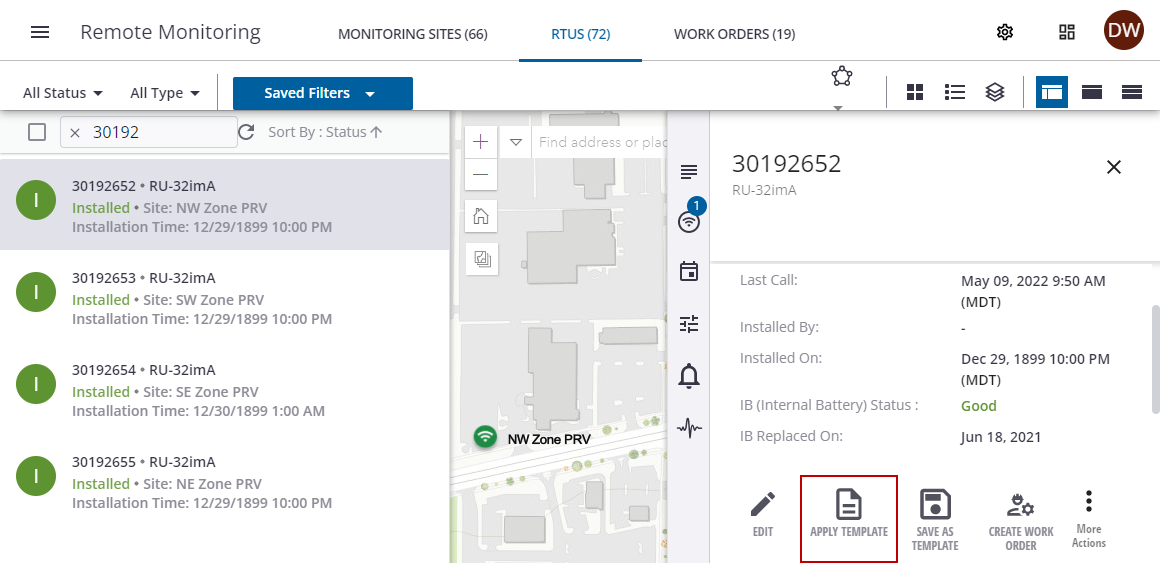Open the hamburger navigation menu
Image resolution: width=1160 pixels, height=563 pixels.
40,32
